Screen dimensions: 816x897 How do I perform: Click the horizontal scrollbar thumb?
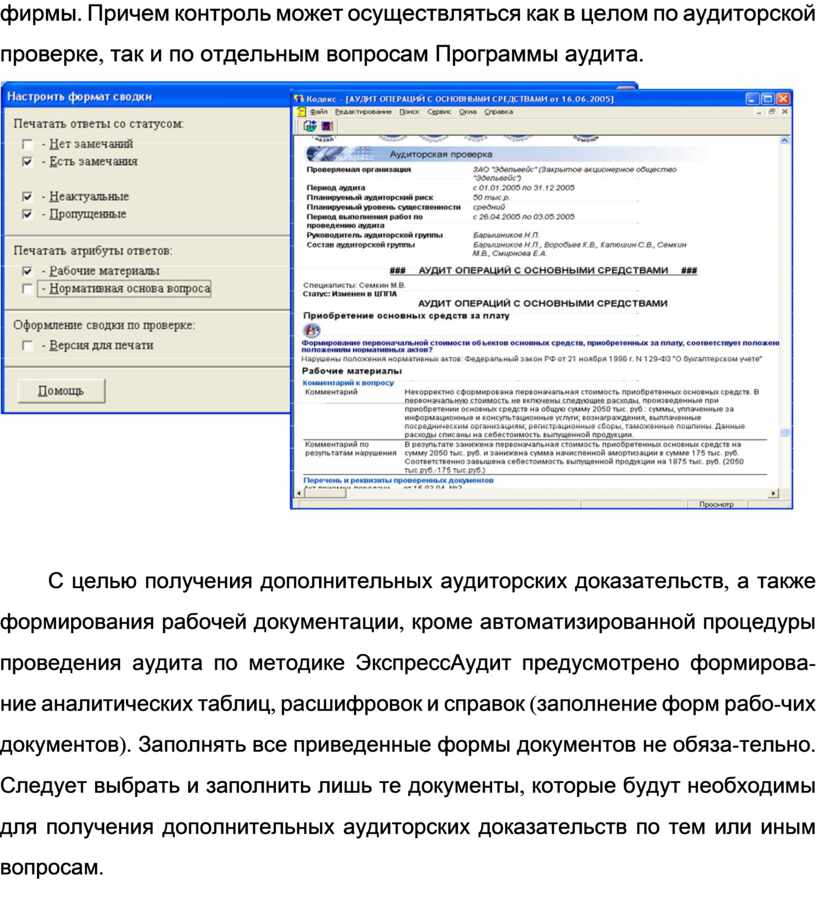[324, 493]
